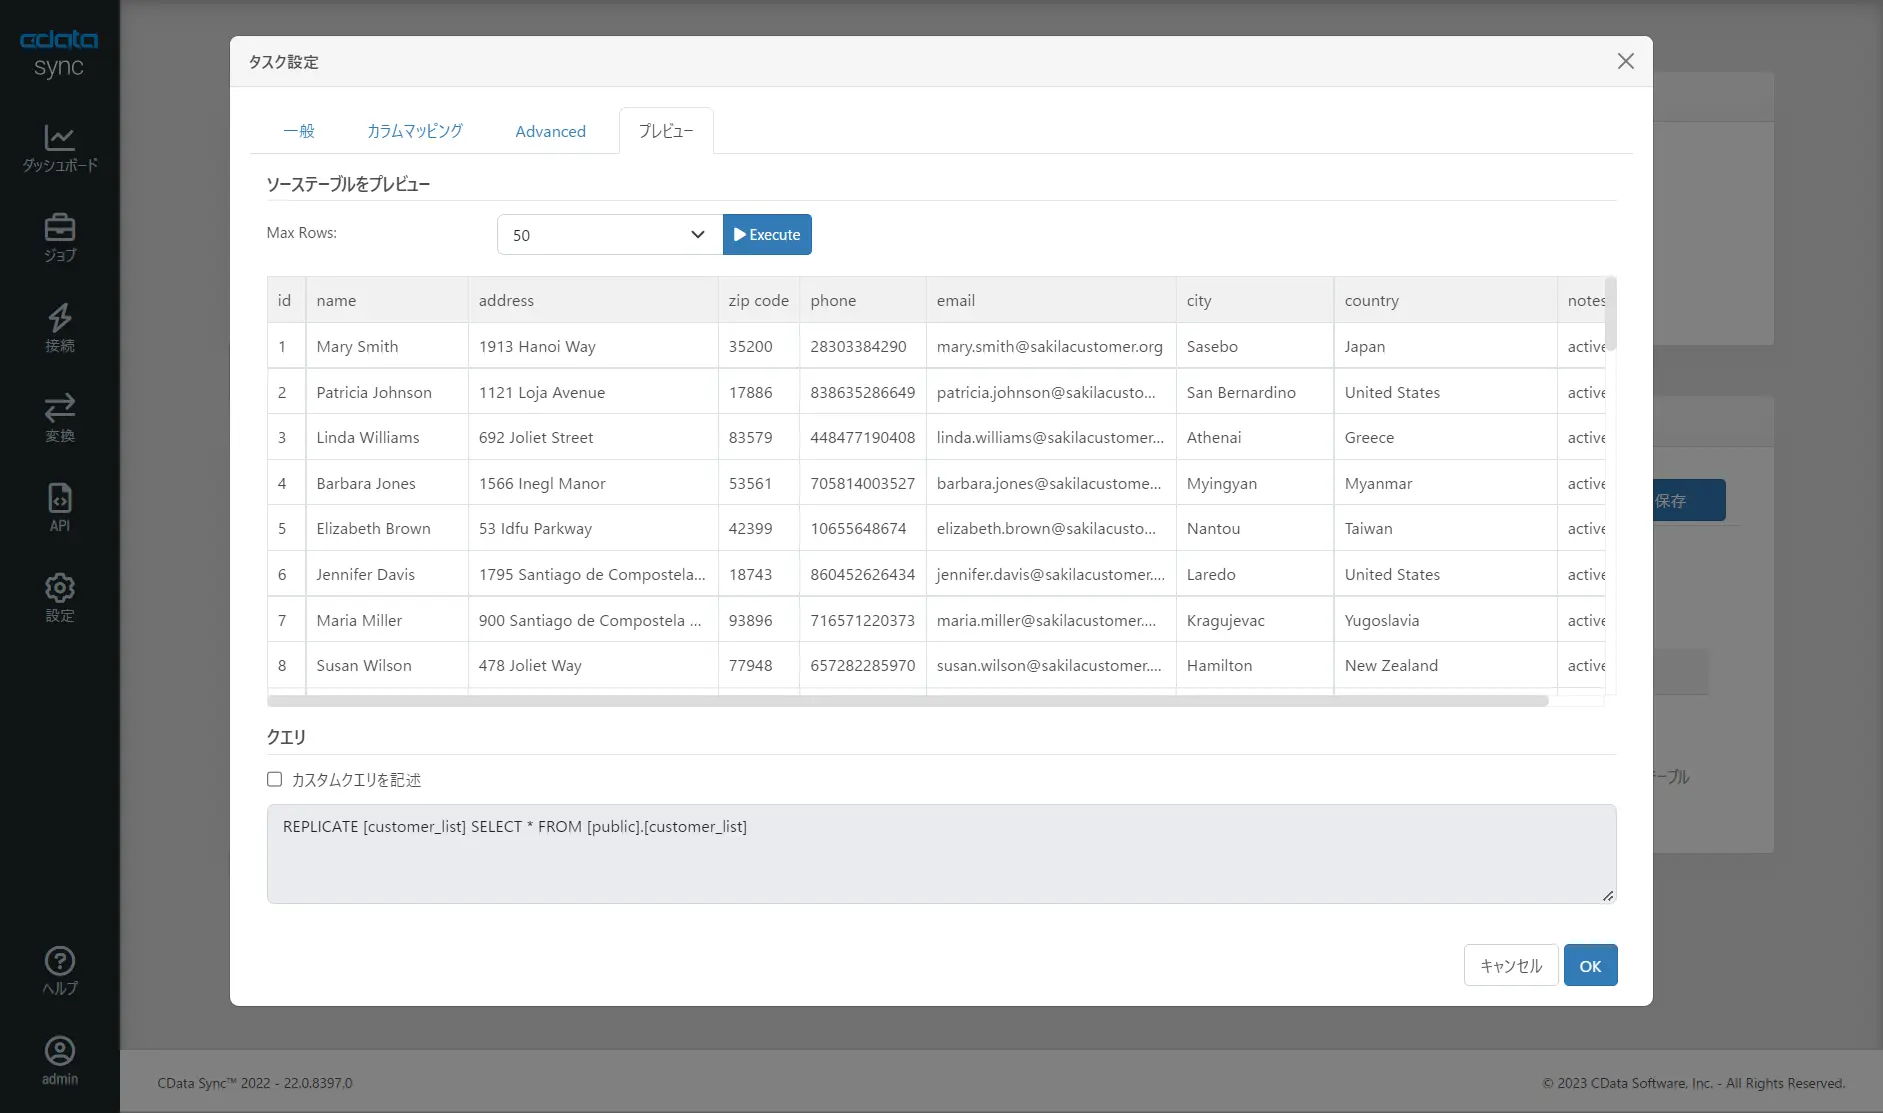Open the Dashboard sidebar icon

coord(59,138)
